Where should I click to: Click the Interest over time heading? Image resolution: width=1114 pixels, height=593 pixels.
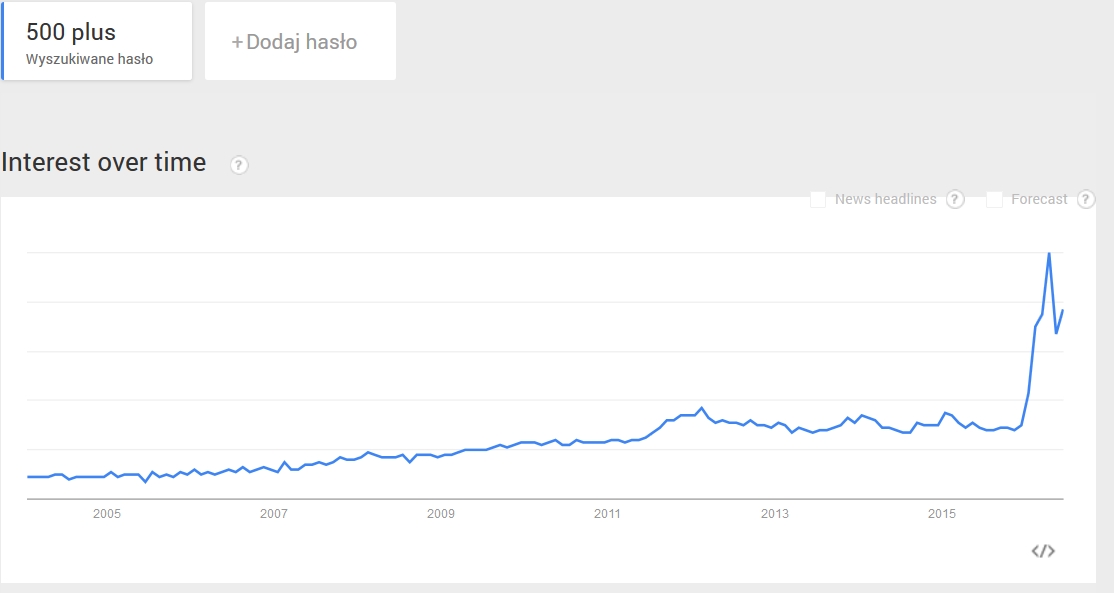[x=104, y=163]
